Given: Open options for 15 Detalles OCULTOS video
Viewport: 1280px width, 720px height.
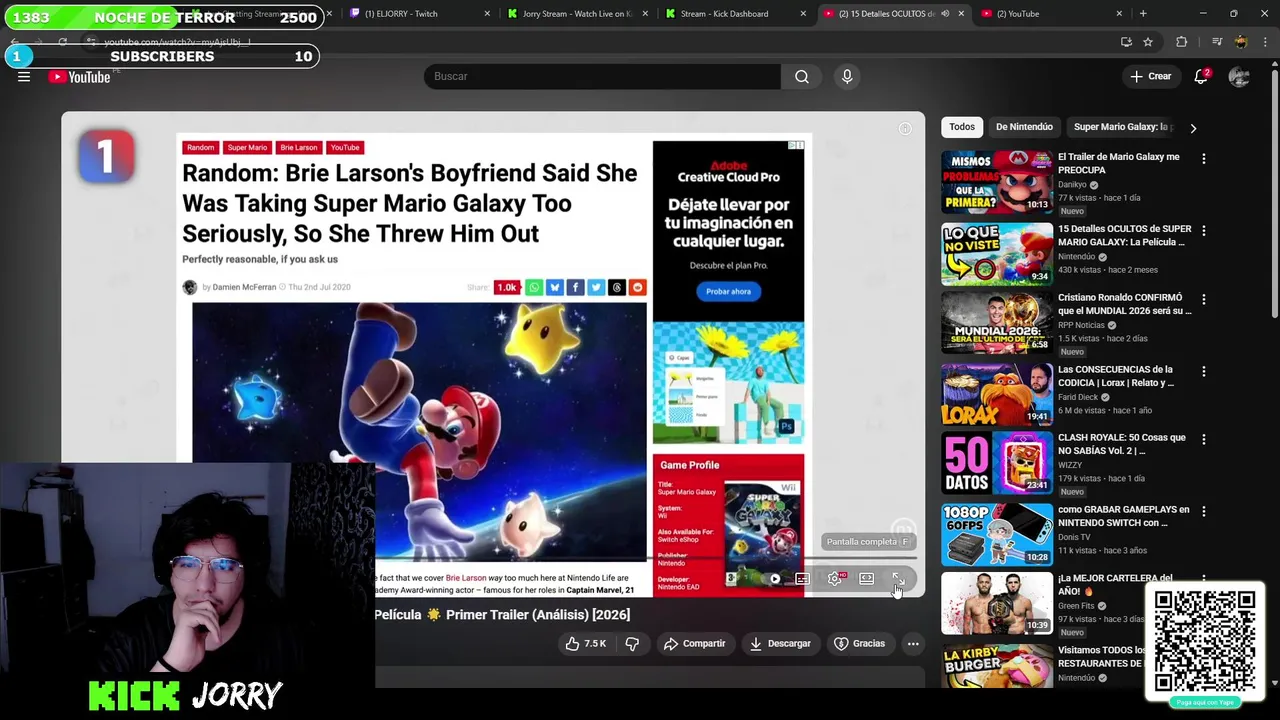Looking at the screenshot, I should coord(1204,231).
